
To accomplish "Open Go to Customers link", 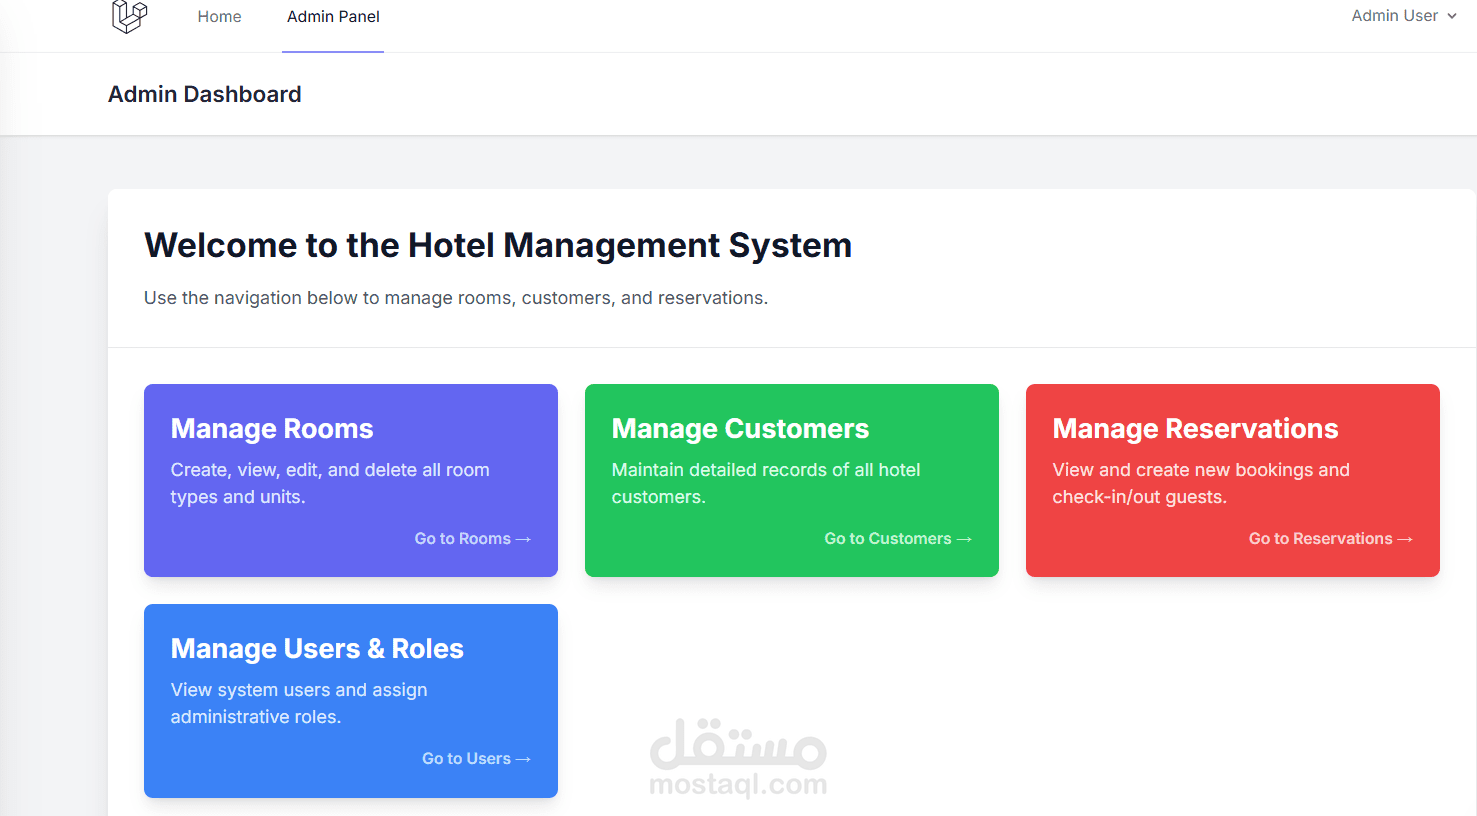I will [896, 538].
